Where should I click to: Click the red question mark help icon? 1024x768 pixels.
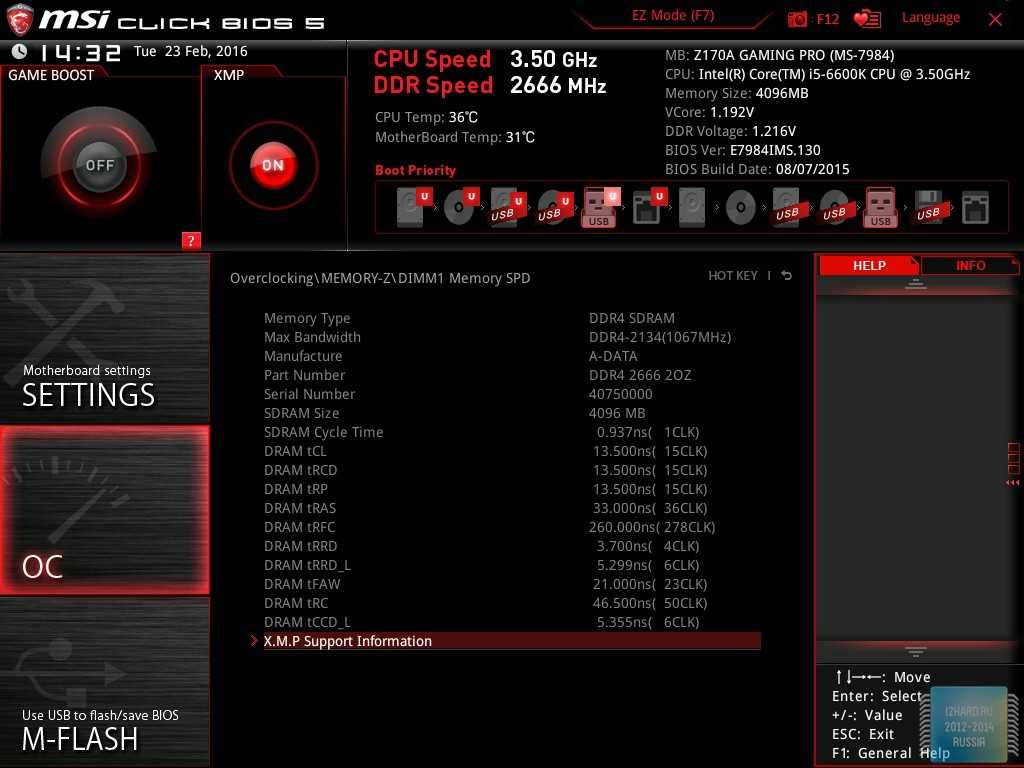coord(191,240)
